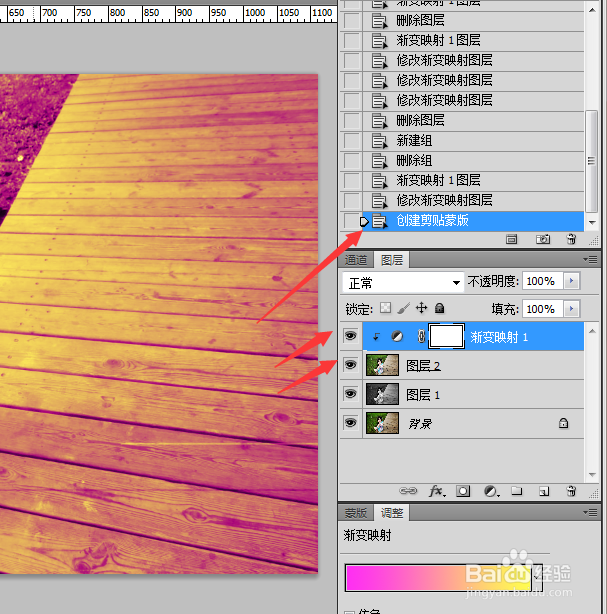Select the 渐变映射 1 layer name

pos(499,337)
